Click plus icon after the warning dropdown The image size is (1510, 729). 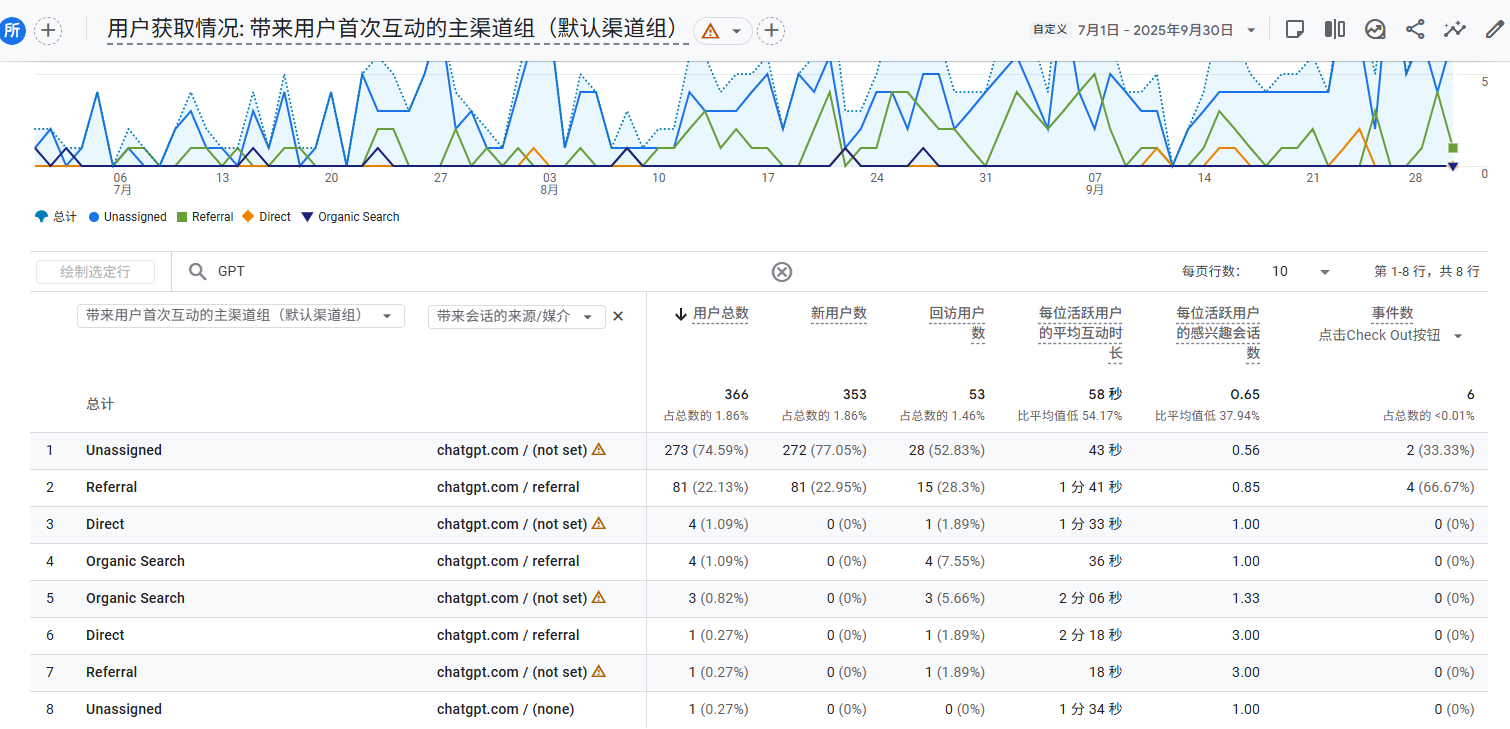coord(771,31)
